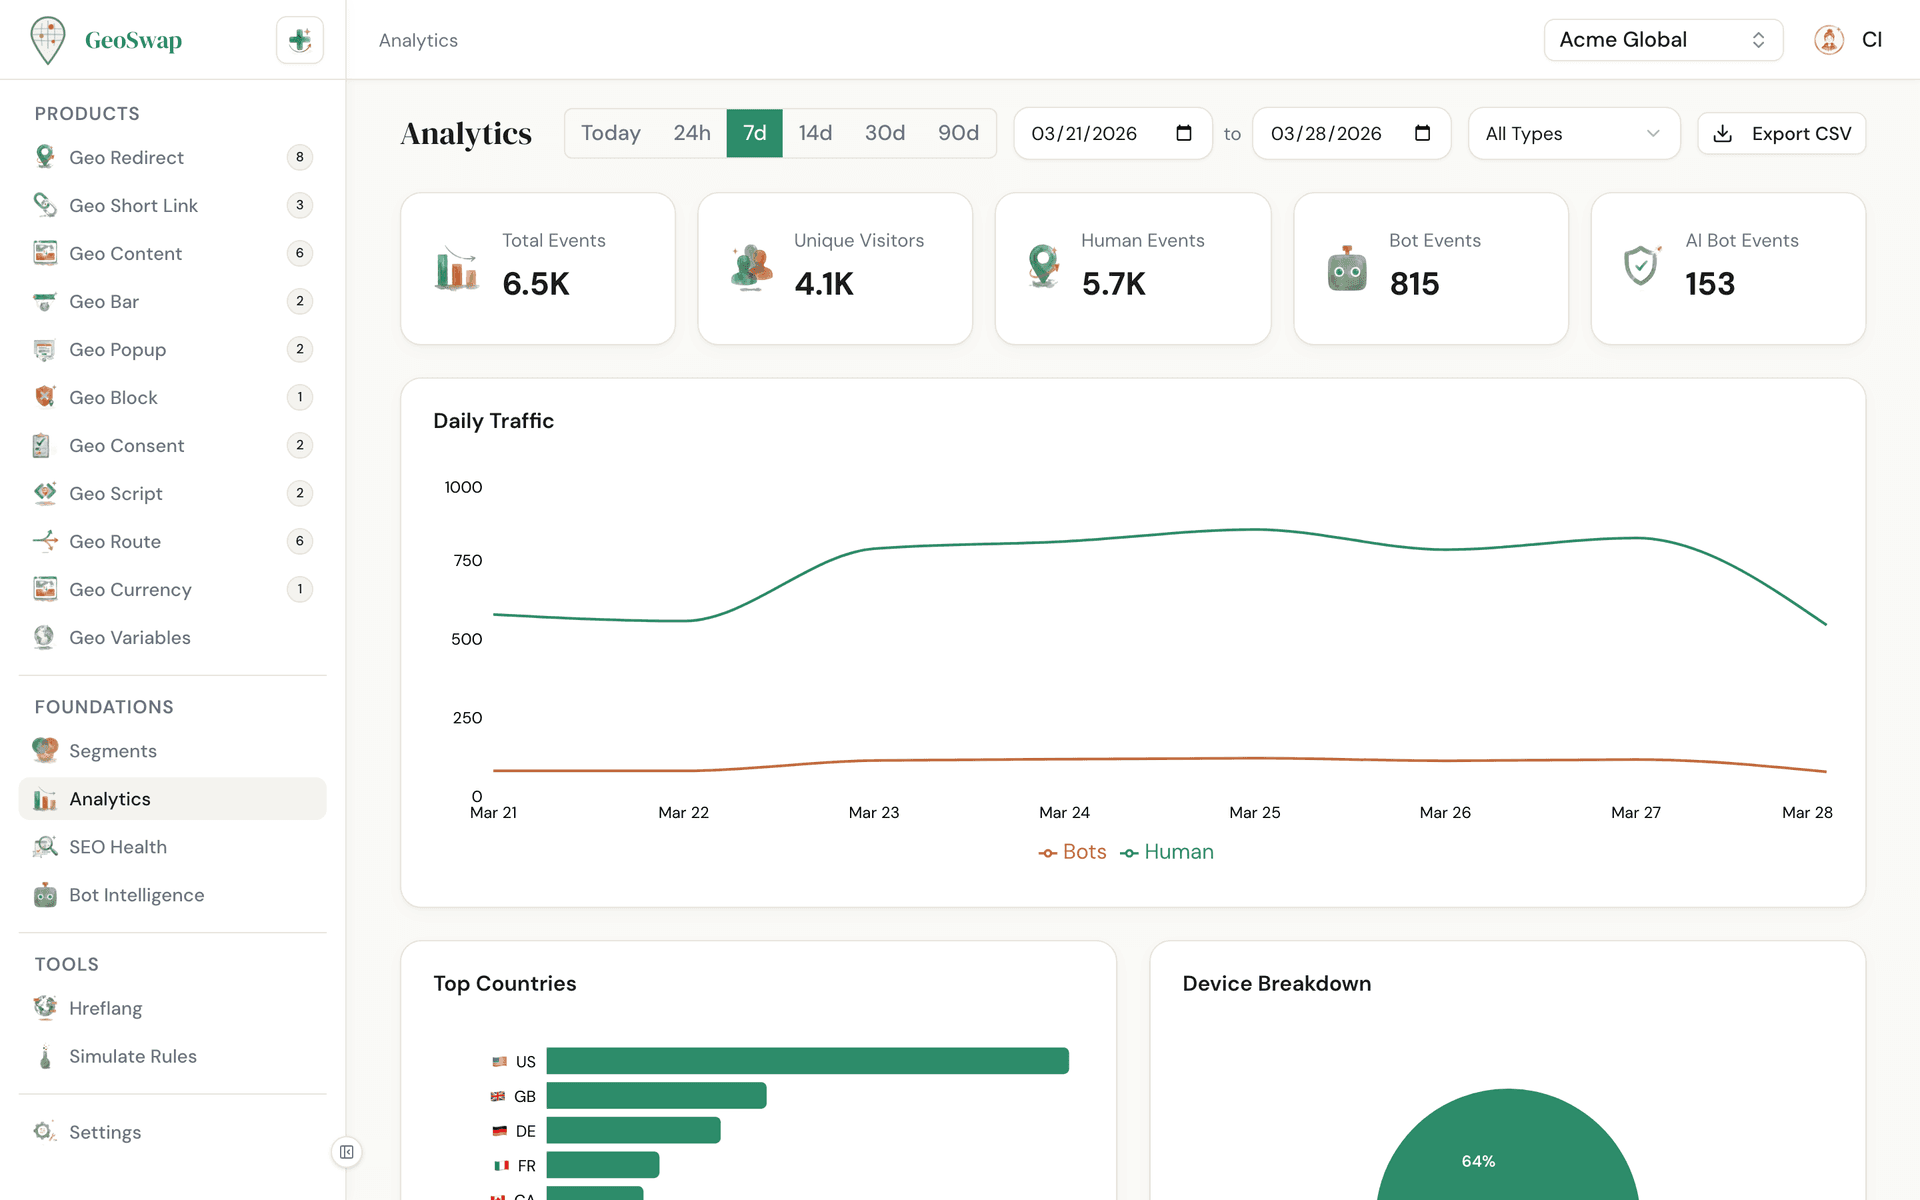1920x1200 pixels.
Task: Open Settings from the sidebar
Action: tap(104, 1131)
